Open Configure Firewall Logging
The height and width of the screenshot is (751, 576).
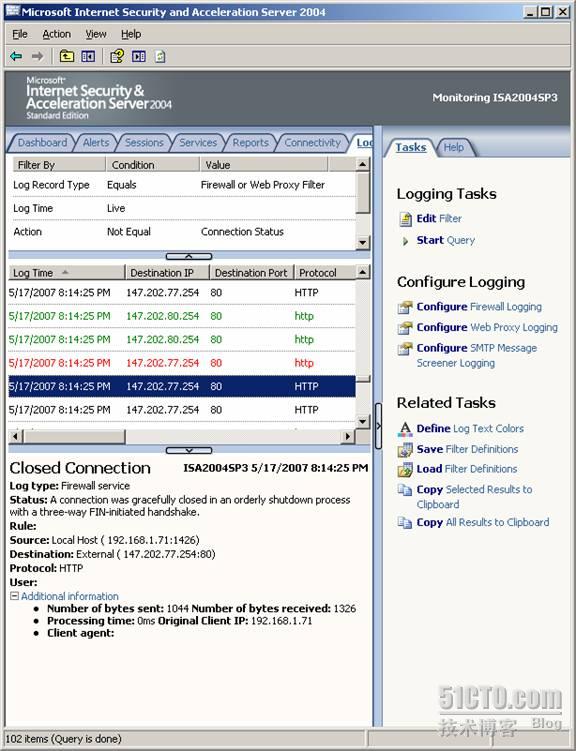click(479, 307)
